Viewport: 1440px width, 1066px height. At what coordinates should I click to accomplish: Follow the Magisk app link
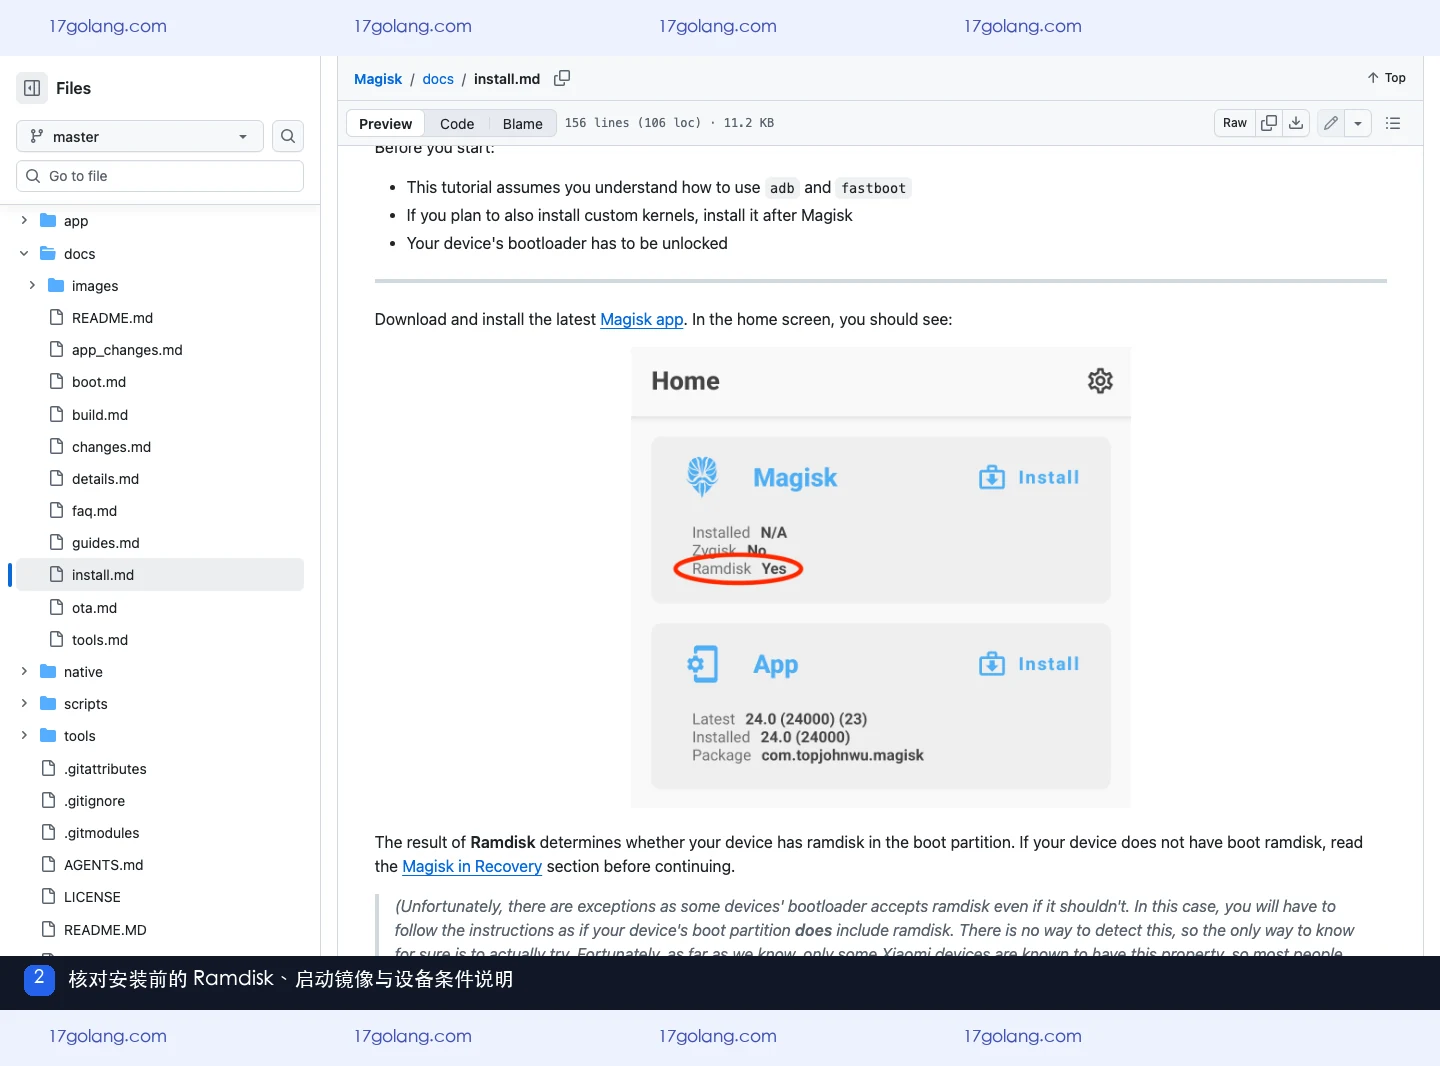point(642,319)
